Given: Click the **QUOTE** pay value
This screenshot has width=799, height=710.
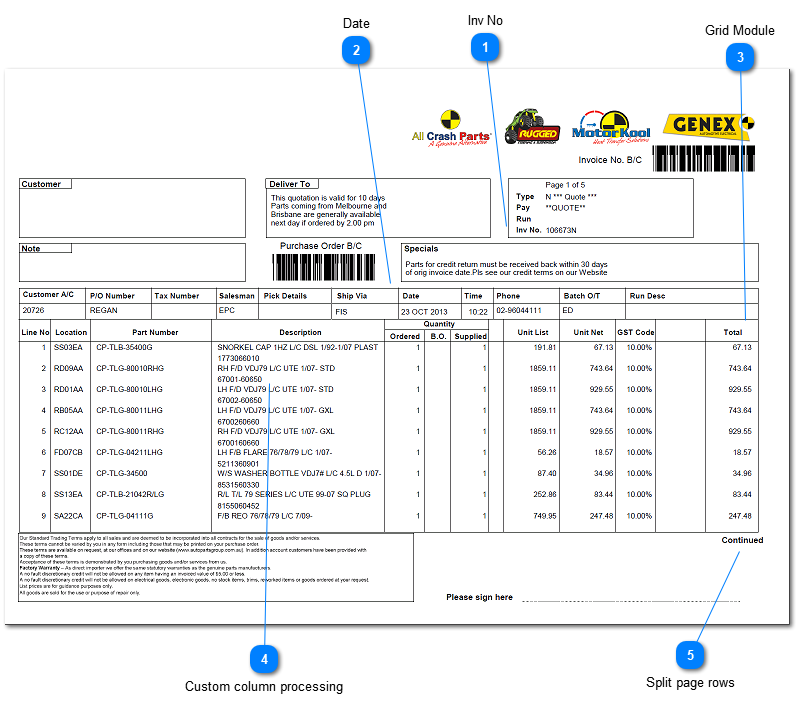Looking at the screenshot, I should (x=565, y=208).
